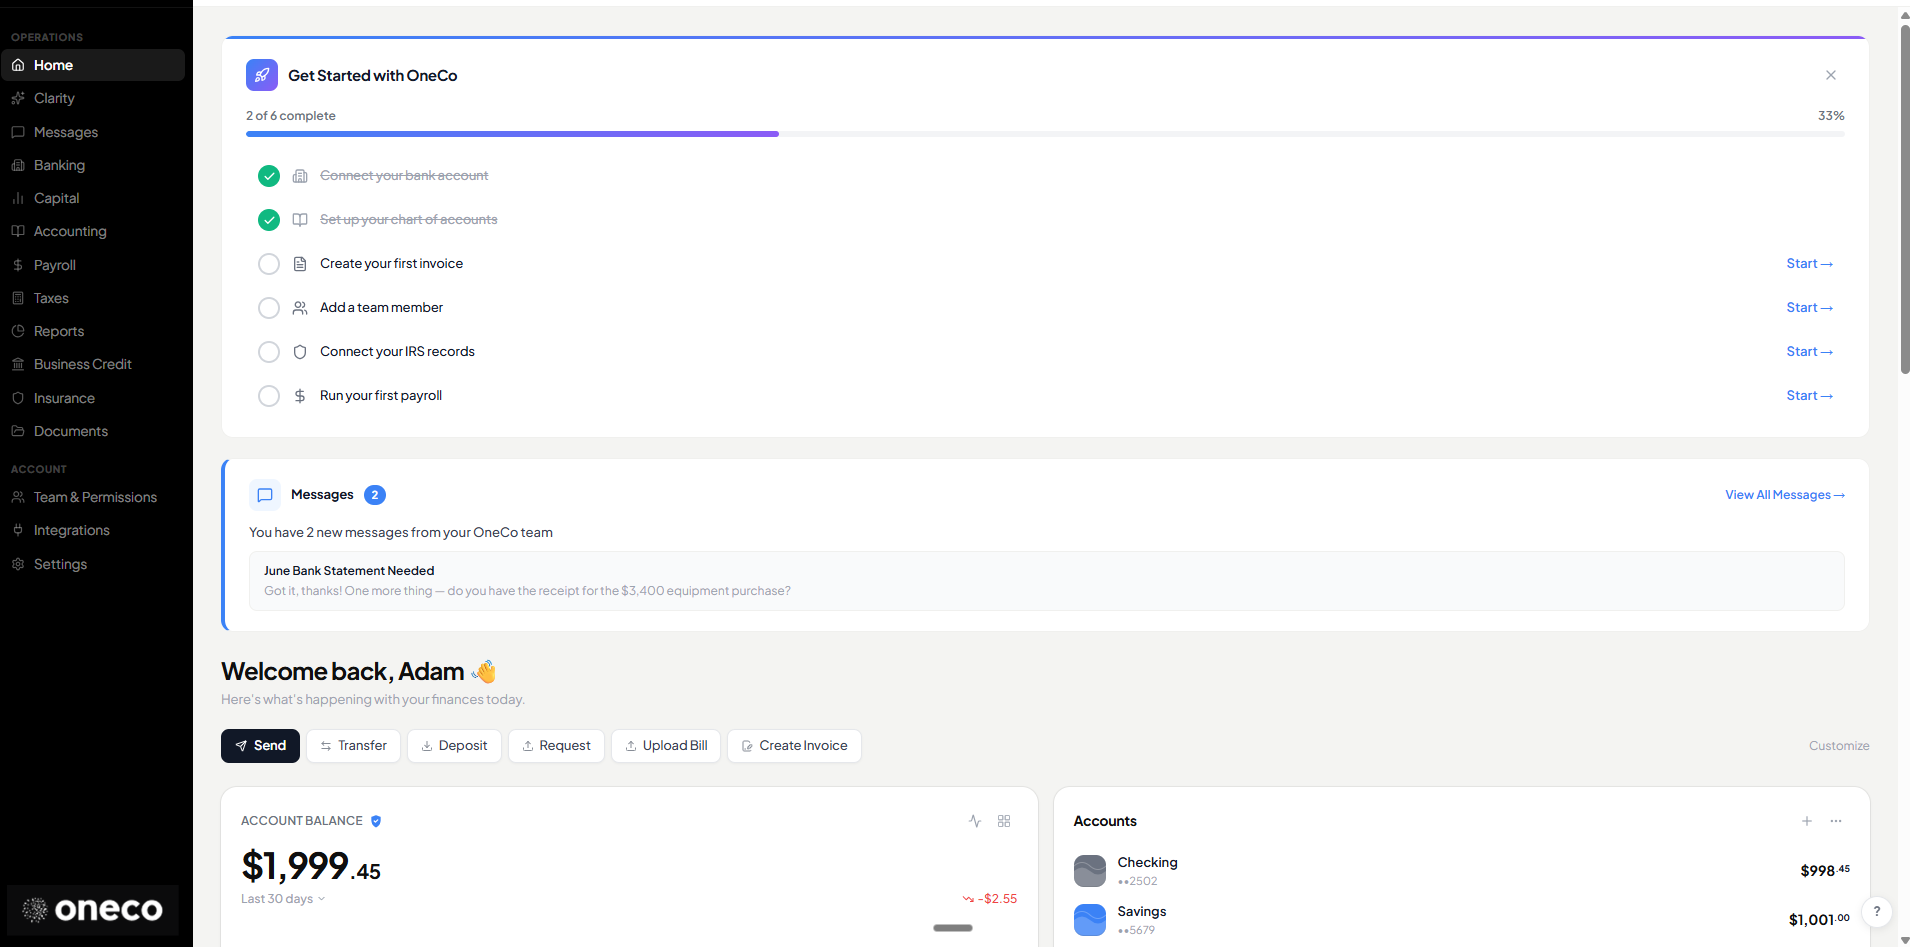Check the Add a team member circle
Viewport: 1910px width, 947px height.
[269, 308]
